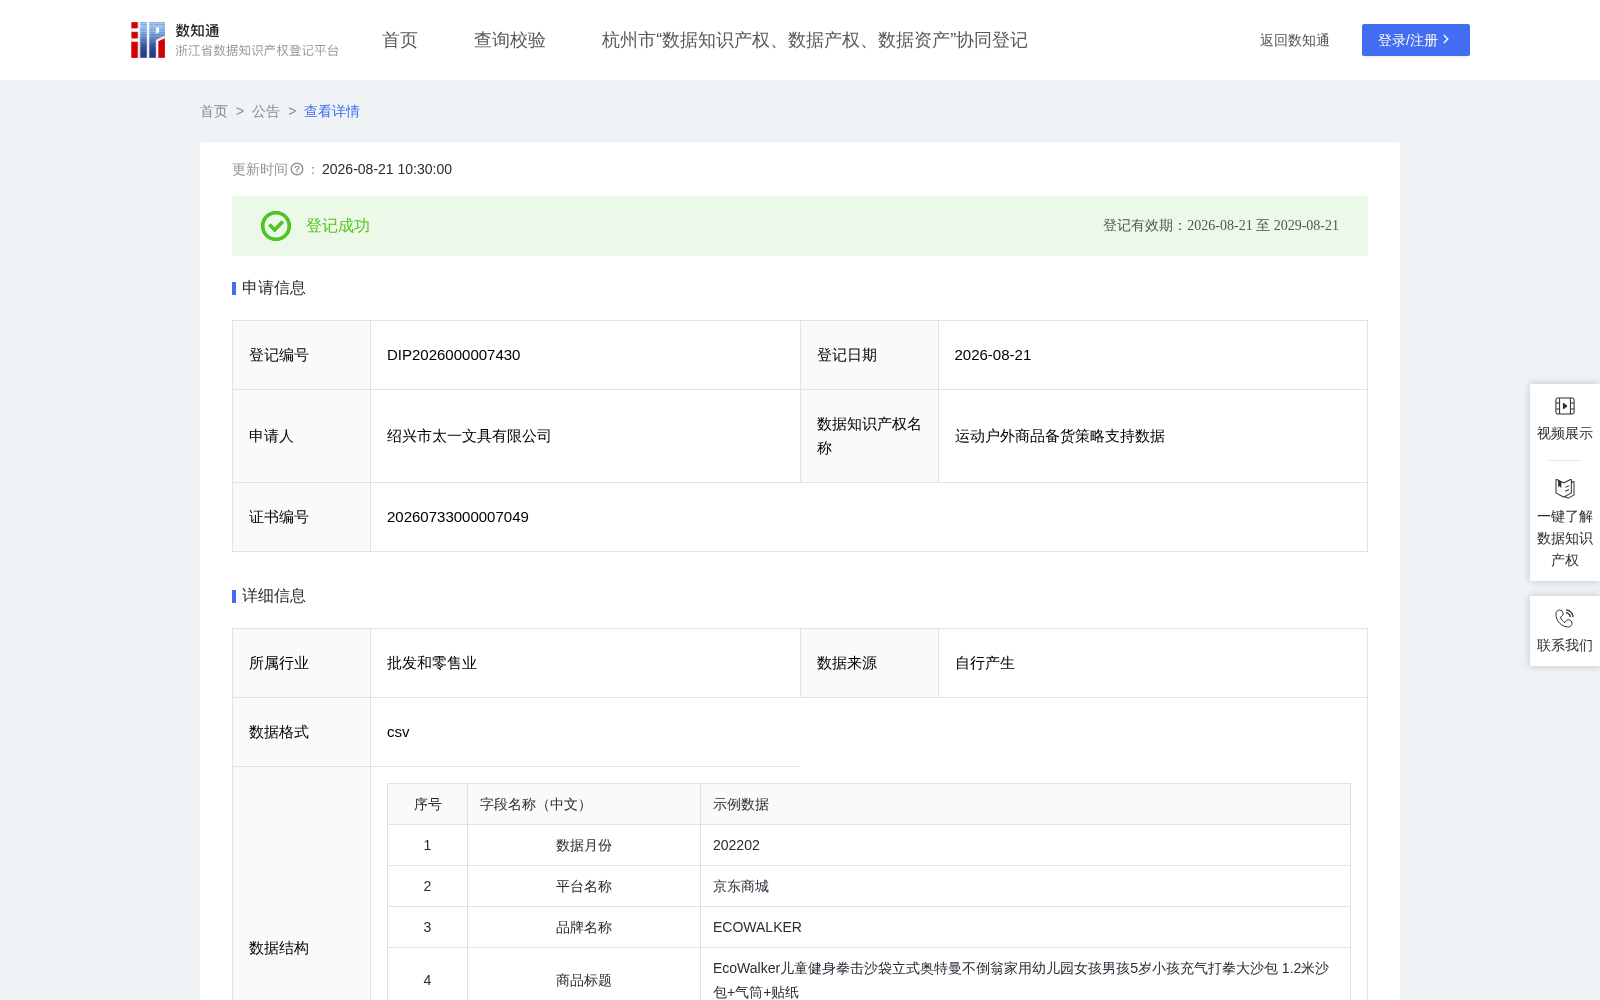Image resolution: width=1600 pixels, height=1000 pixels.
Task: Click the csv data format value
Action: 398,732
